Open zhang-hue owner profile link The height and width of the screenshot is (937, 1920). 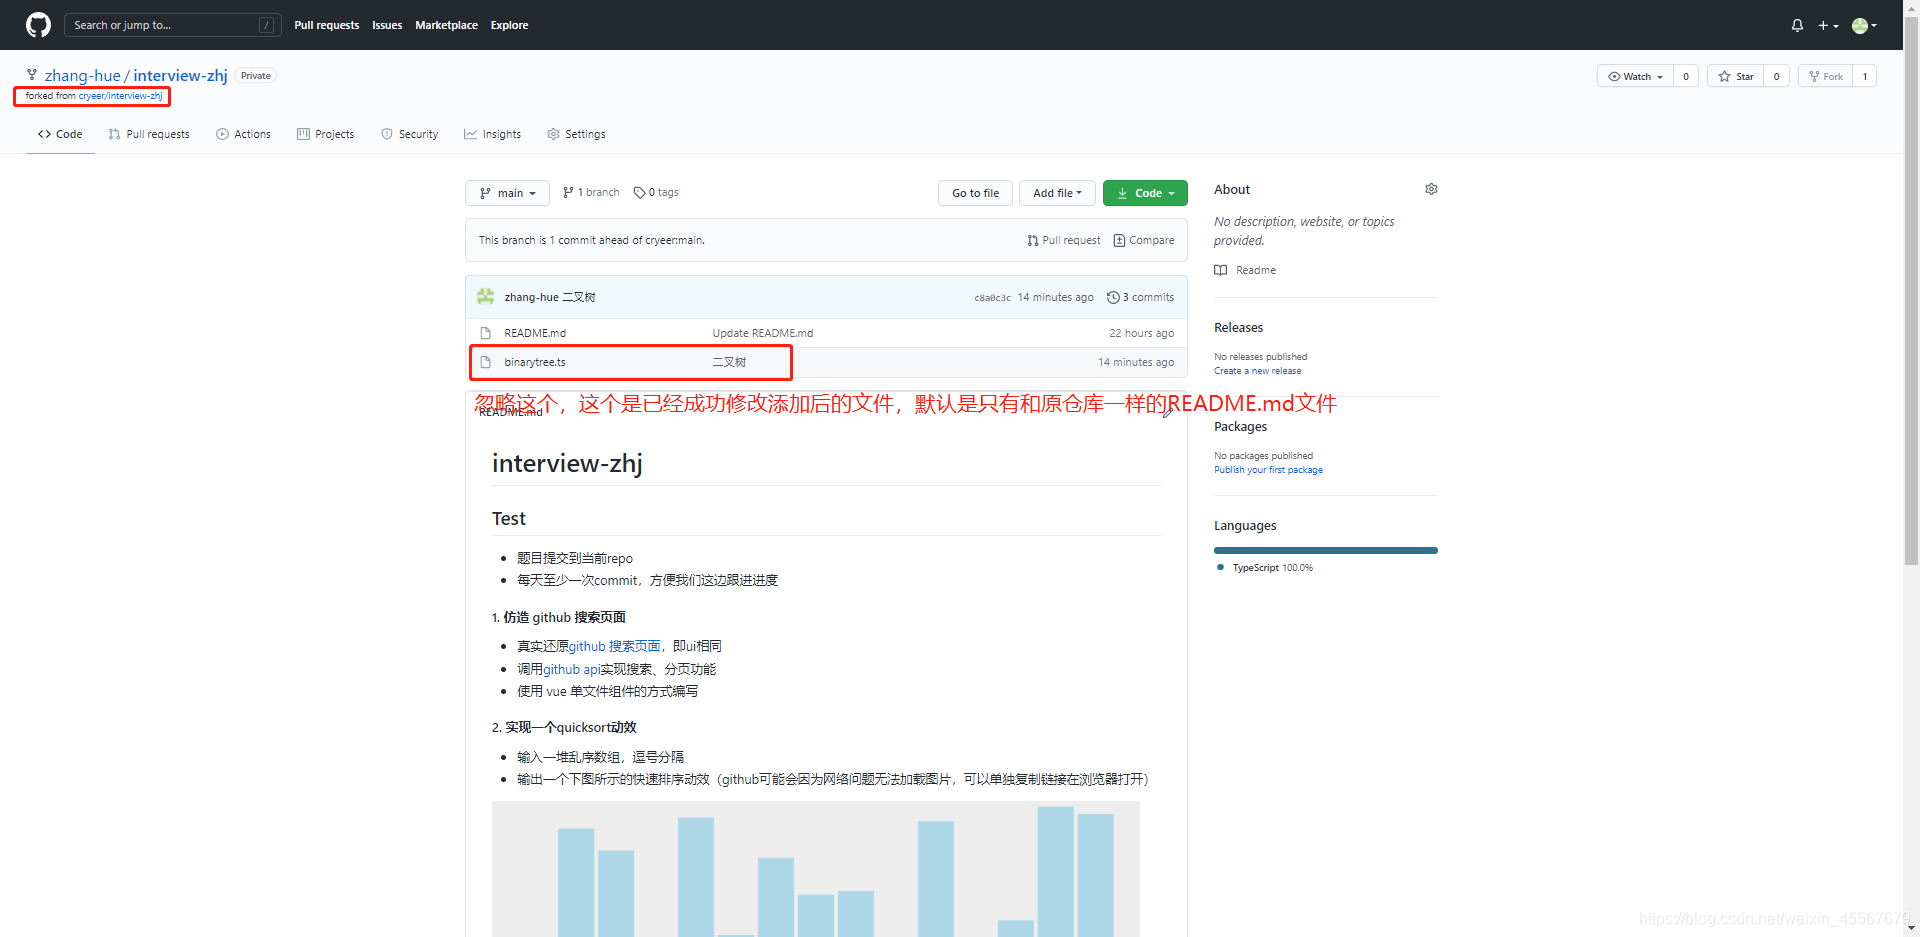(x=82, y=76)
